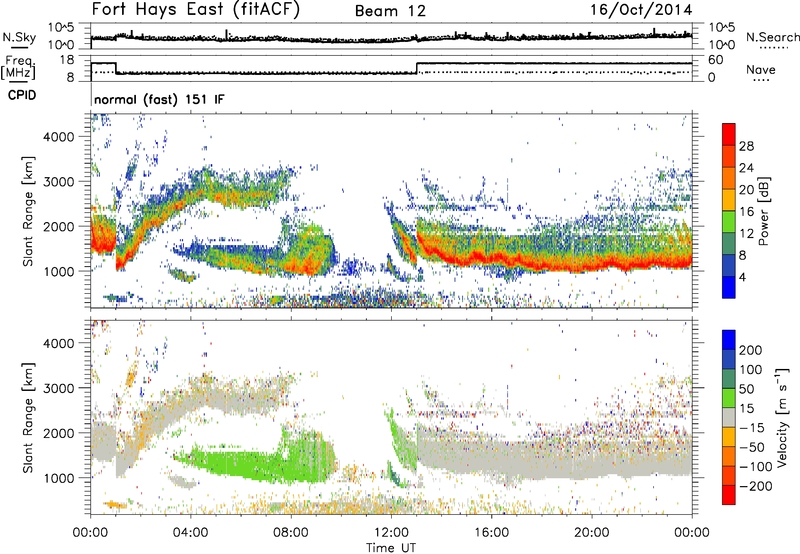Click the '3000' tick on power panel
This screenshot has width=800, height=554.
pos(58,182)
